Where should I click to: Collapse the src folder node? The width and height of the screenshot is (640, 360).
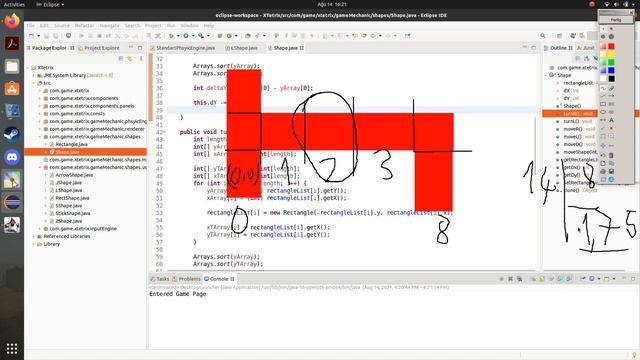(x=34, y=83)
